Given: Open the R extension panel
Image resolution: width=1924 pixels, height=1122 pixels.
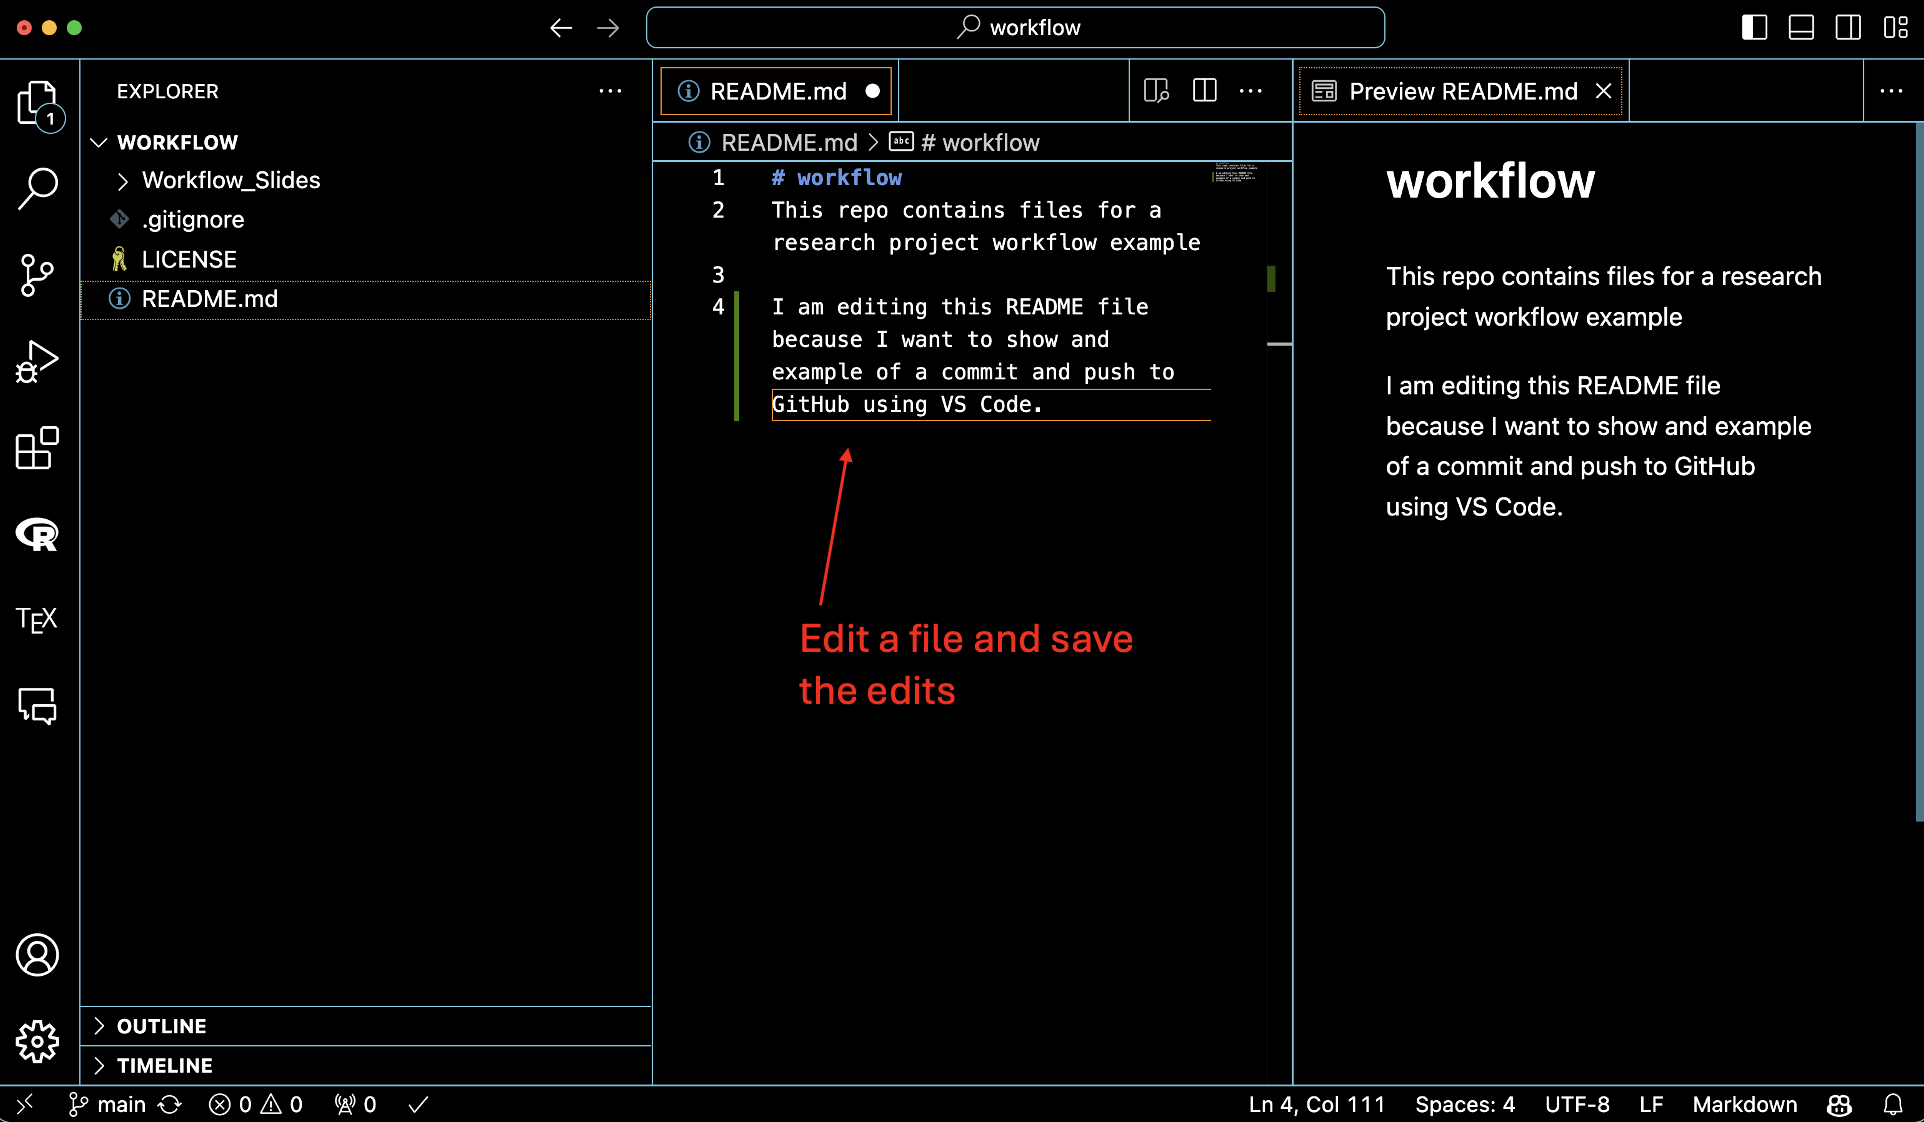Looking at the screenshot, I should click(38, 534).
